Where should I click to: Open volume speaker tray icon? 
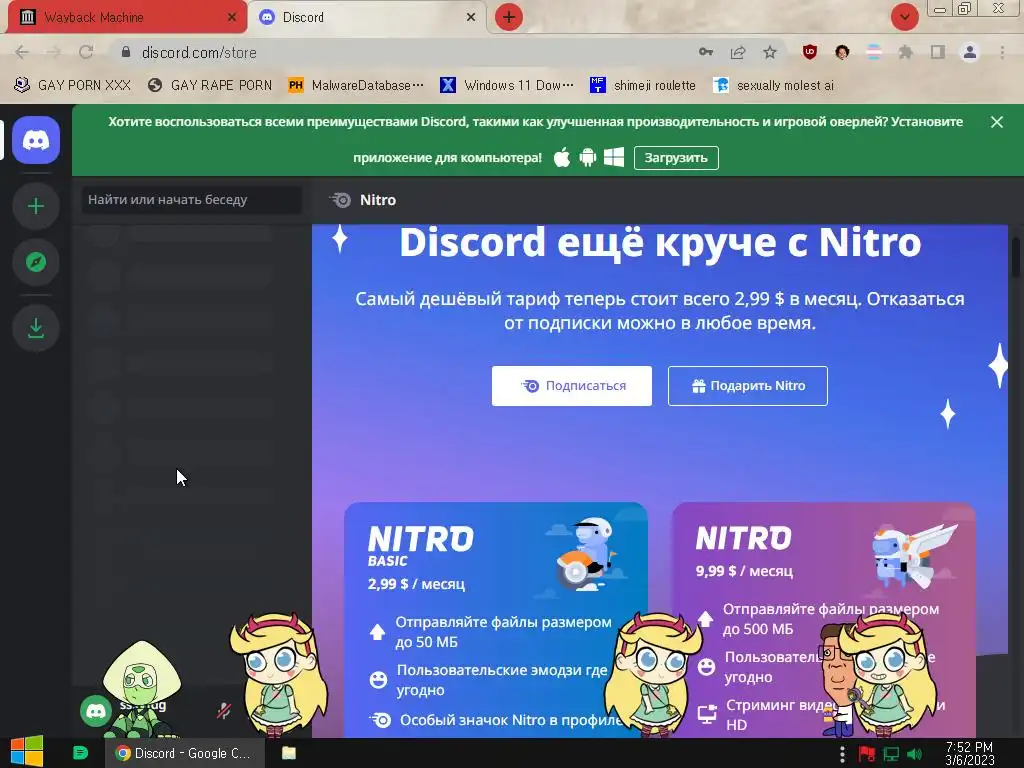point(915,755)
